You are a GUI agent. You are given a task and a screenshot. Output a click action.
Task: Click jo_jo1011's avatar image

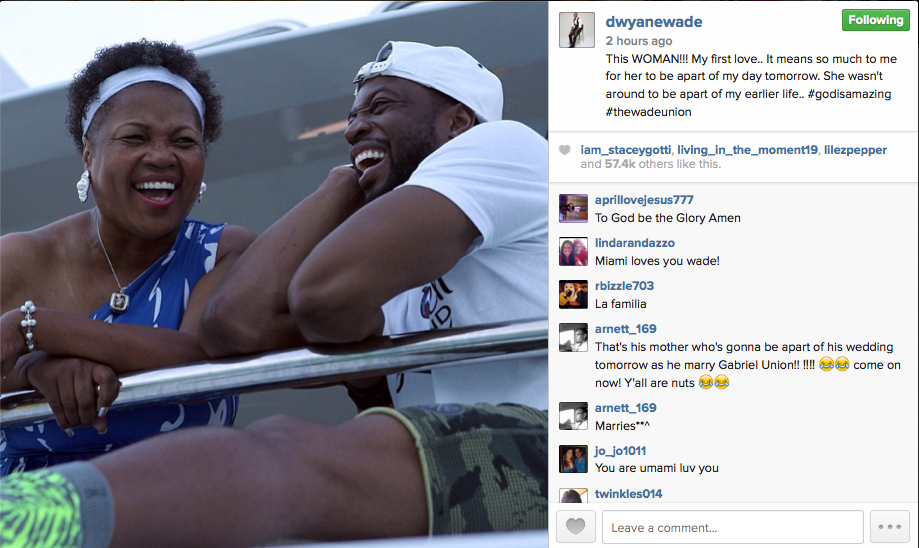[x=573, y=459]
